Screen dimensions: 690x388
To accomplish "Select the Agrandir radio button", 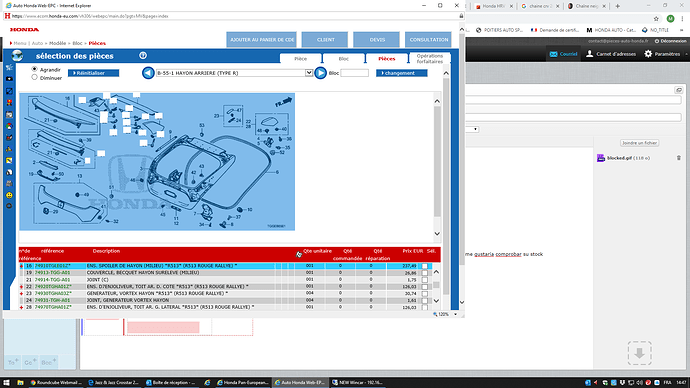I will click(34, 69).
